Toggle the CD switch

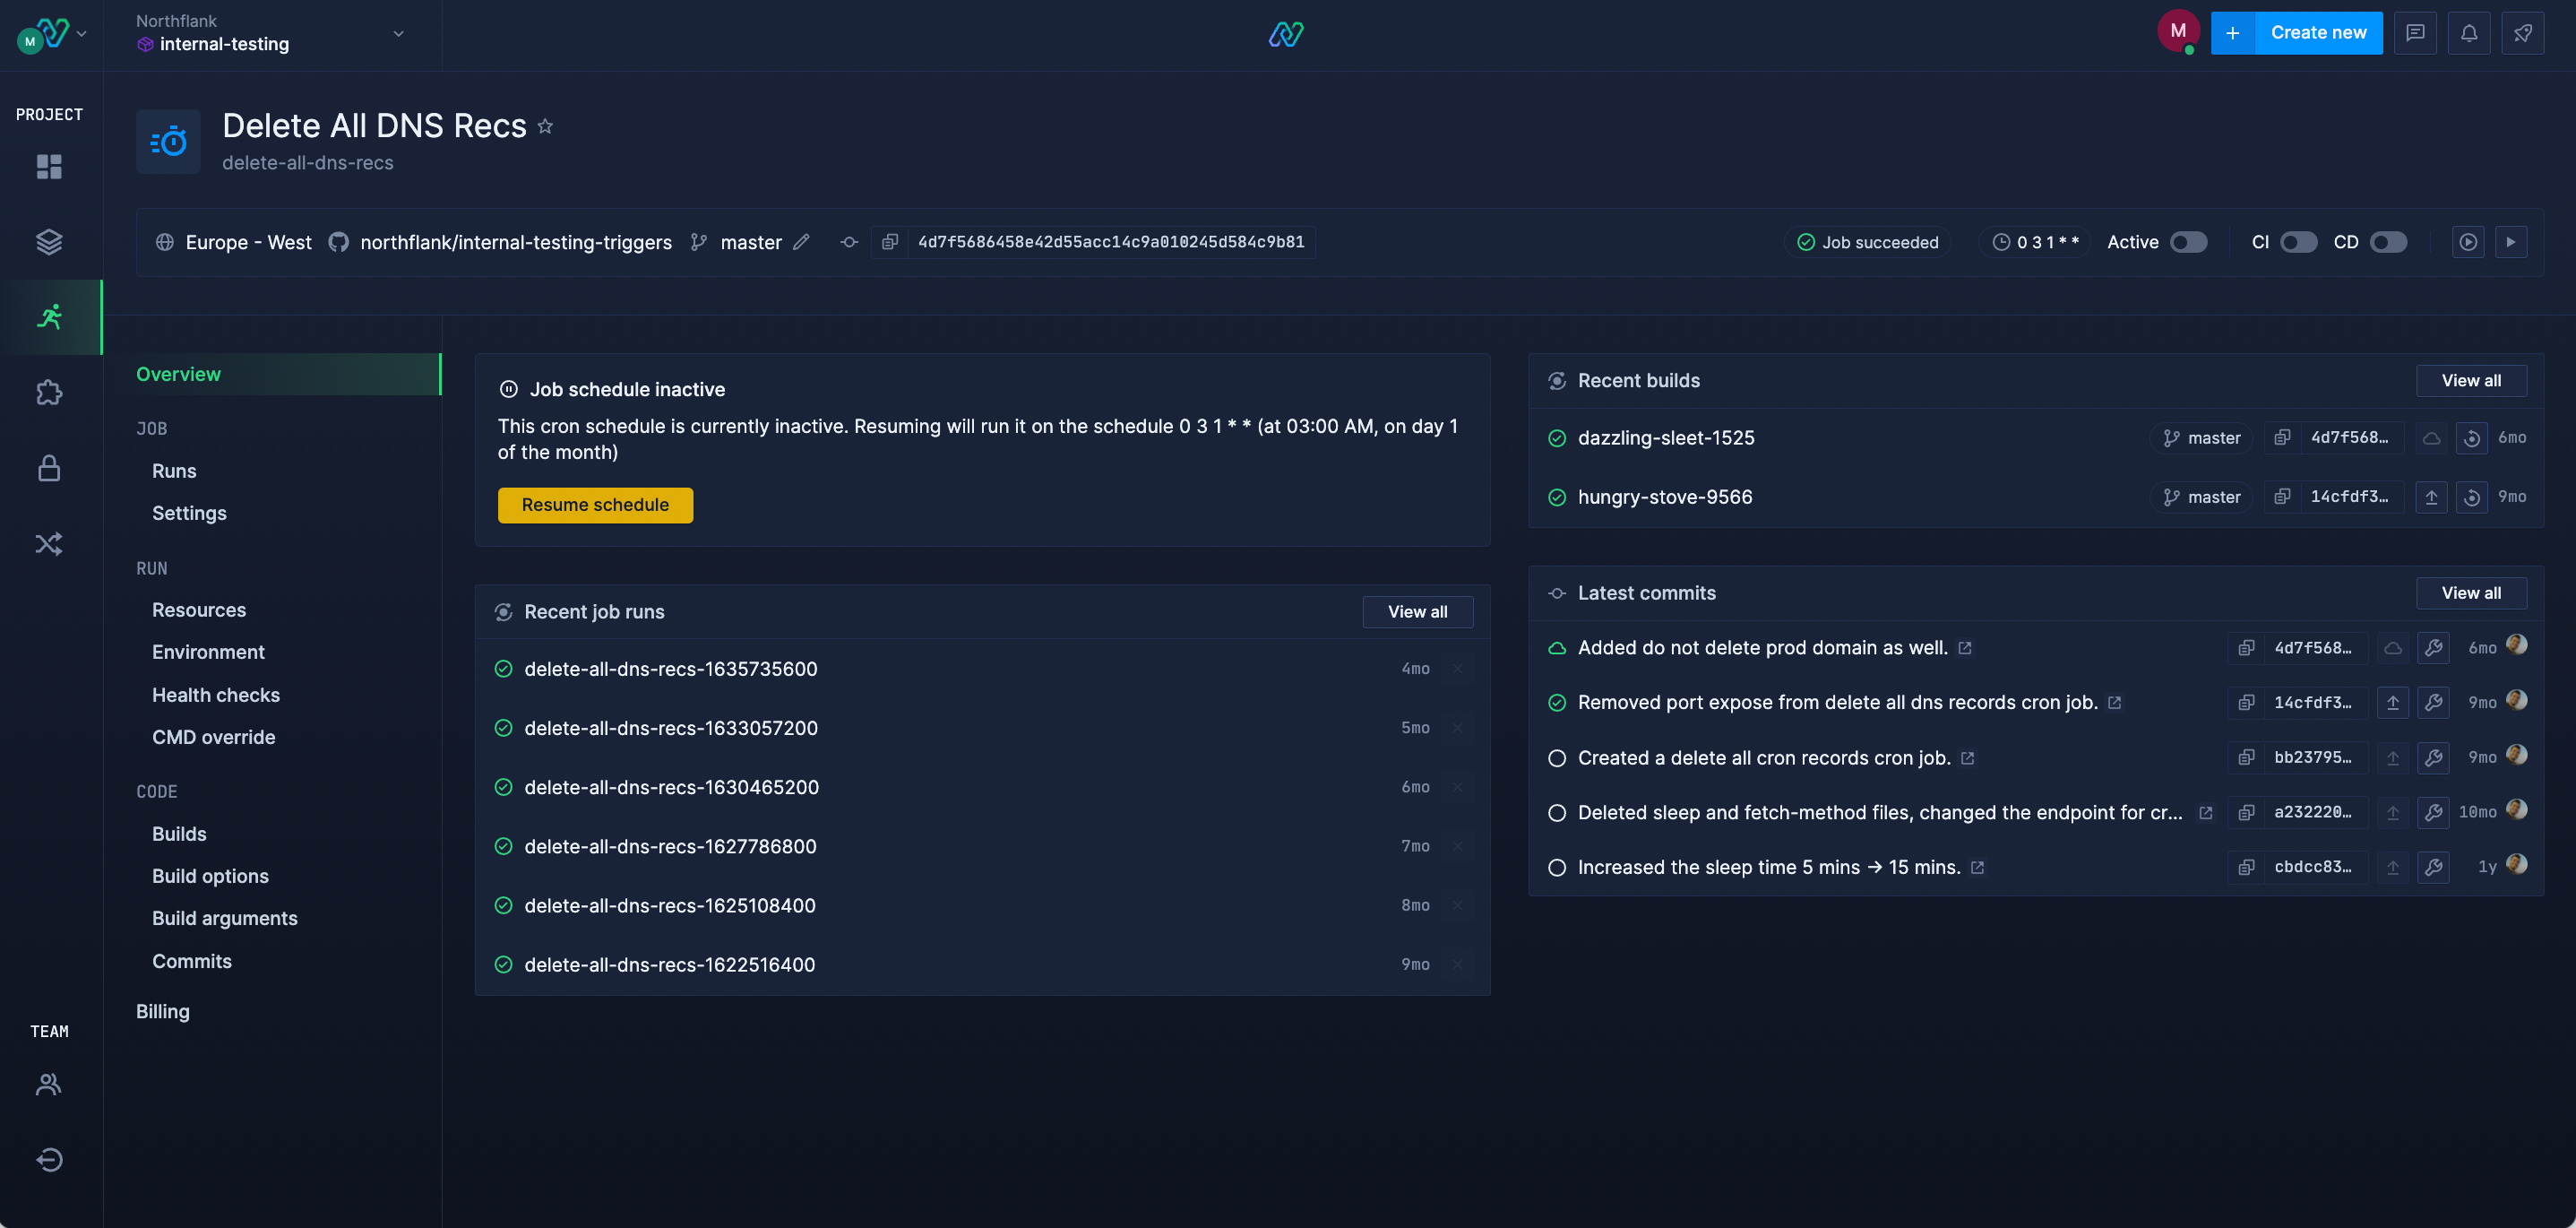click(2389, 242)
